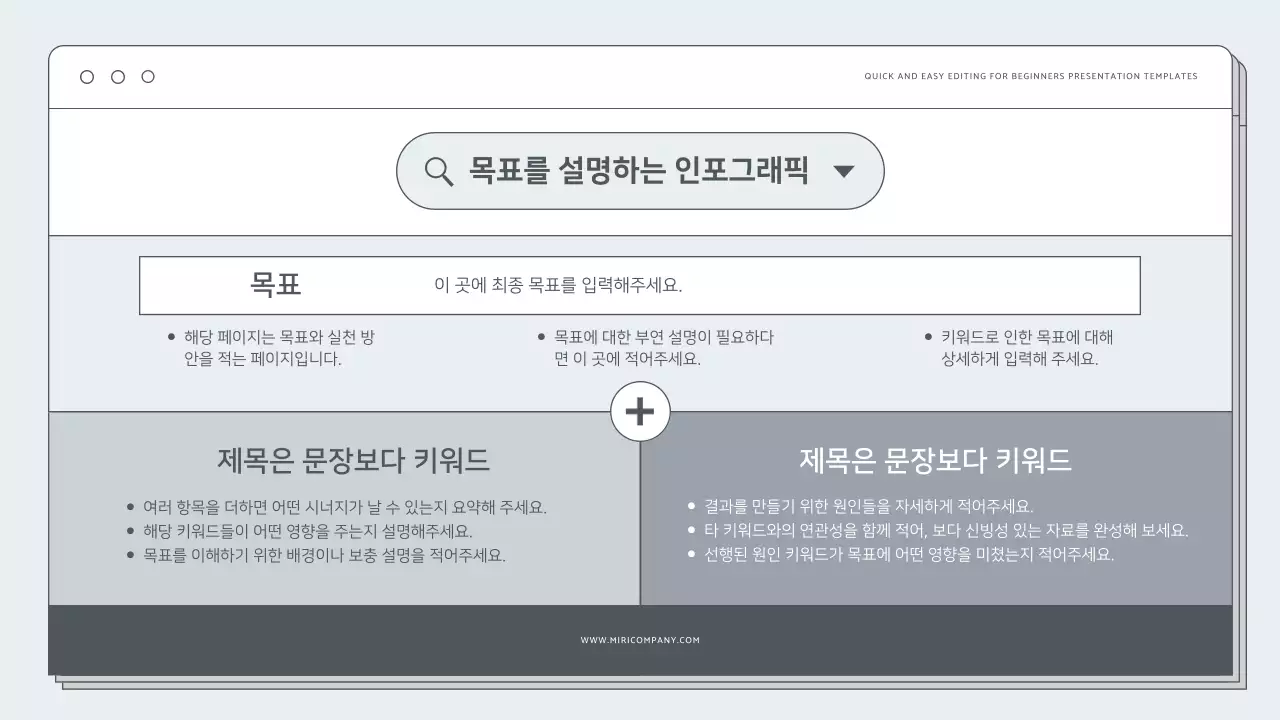The height and width of the screenshot is (720, 1280).
Task: Click the rightmost window control circle
Action: tap(148, 76)
